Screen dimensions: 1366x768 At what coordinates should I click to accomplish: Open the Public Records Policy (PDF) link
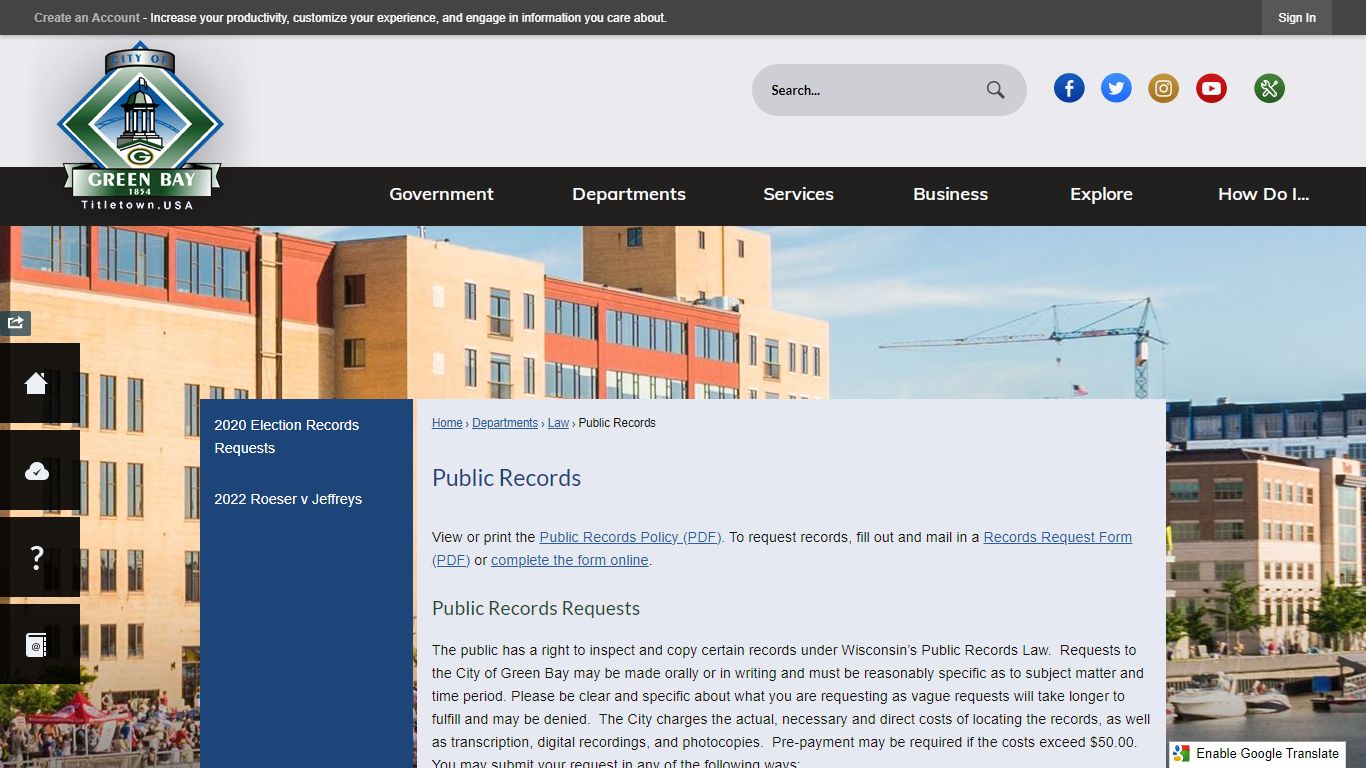point(630,537)
